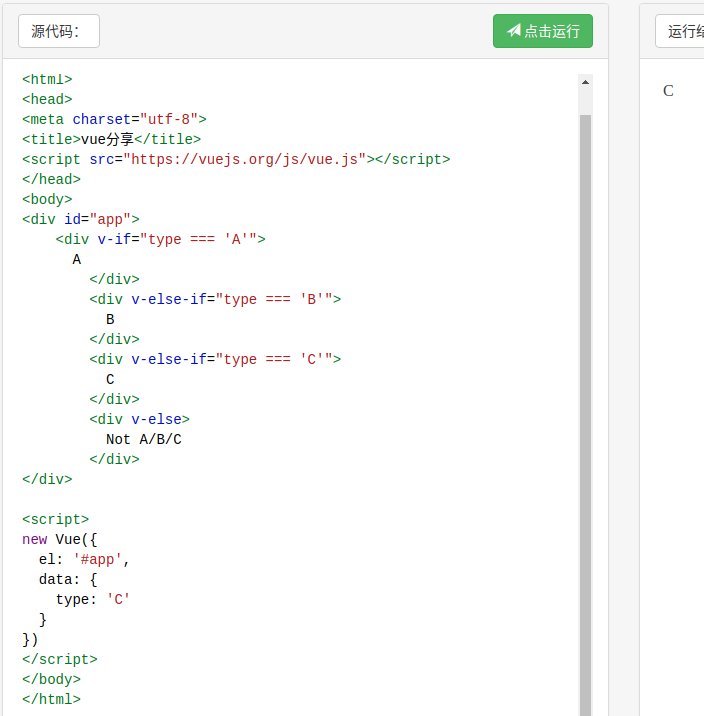Screen dimensions: 704x716
Task: Click the scrollbar up arrow in code editor
Action: [x=585, y=82]
